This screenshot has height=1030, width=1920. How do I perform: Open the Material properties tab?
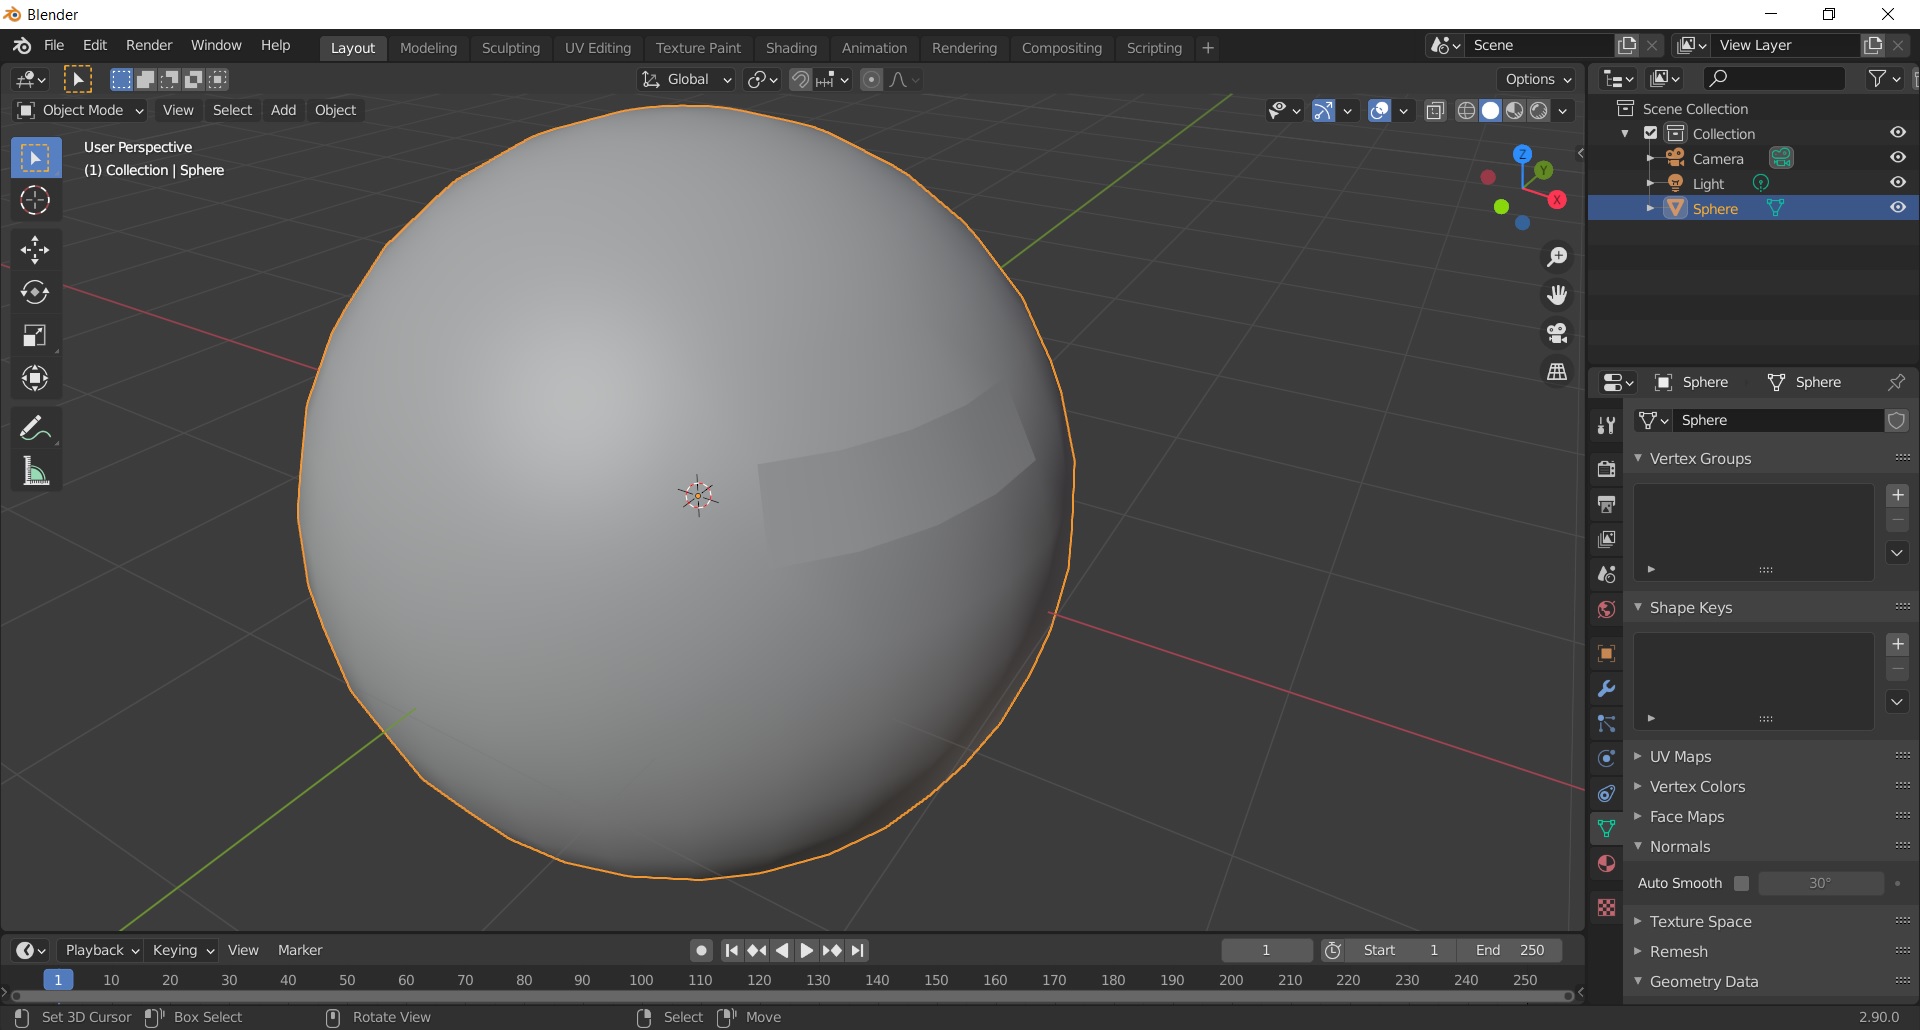pos(1606,864)
